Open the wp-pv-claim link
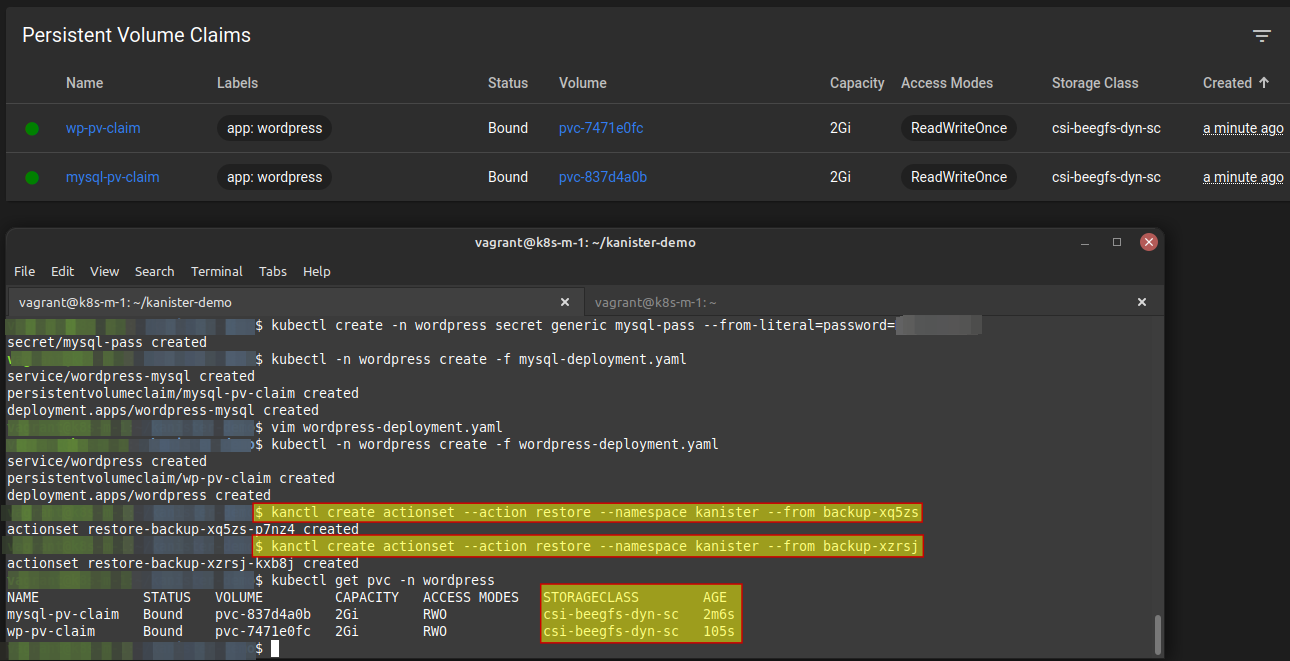 [x=103, y=128]
